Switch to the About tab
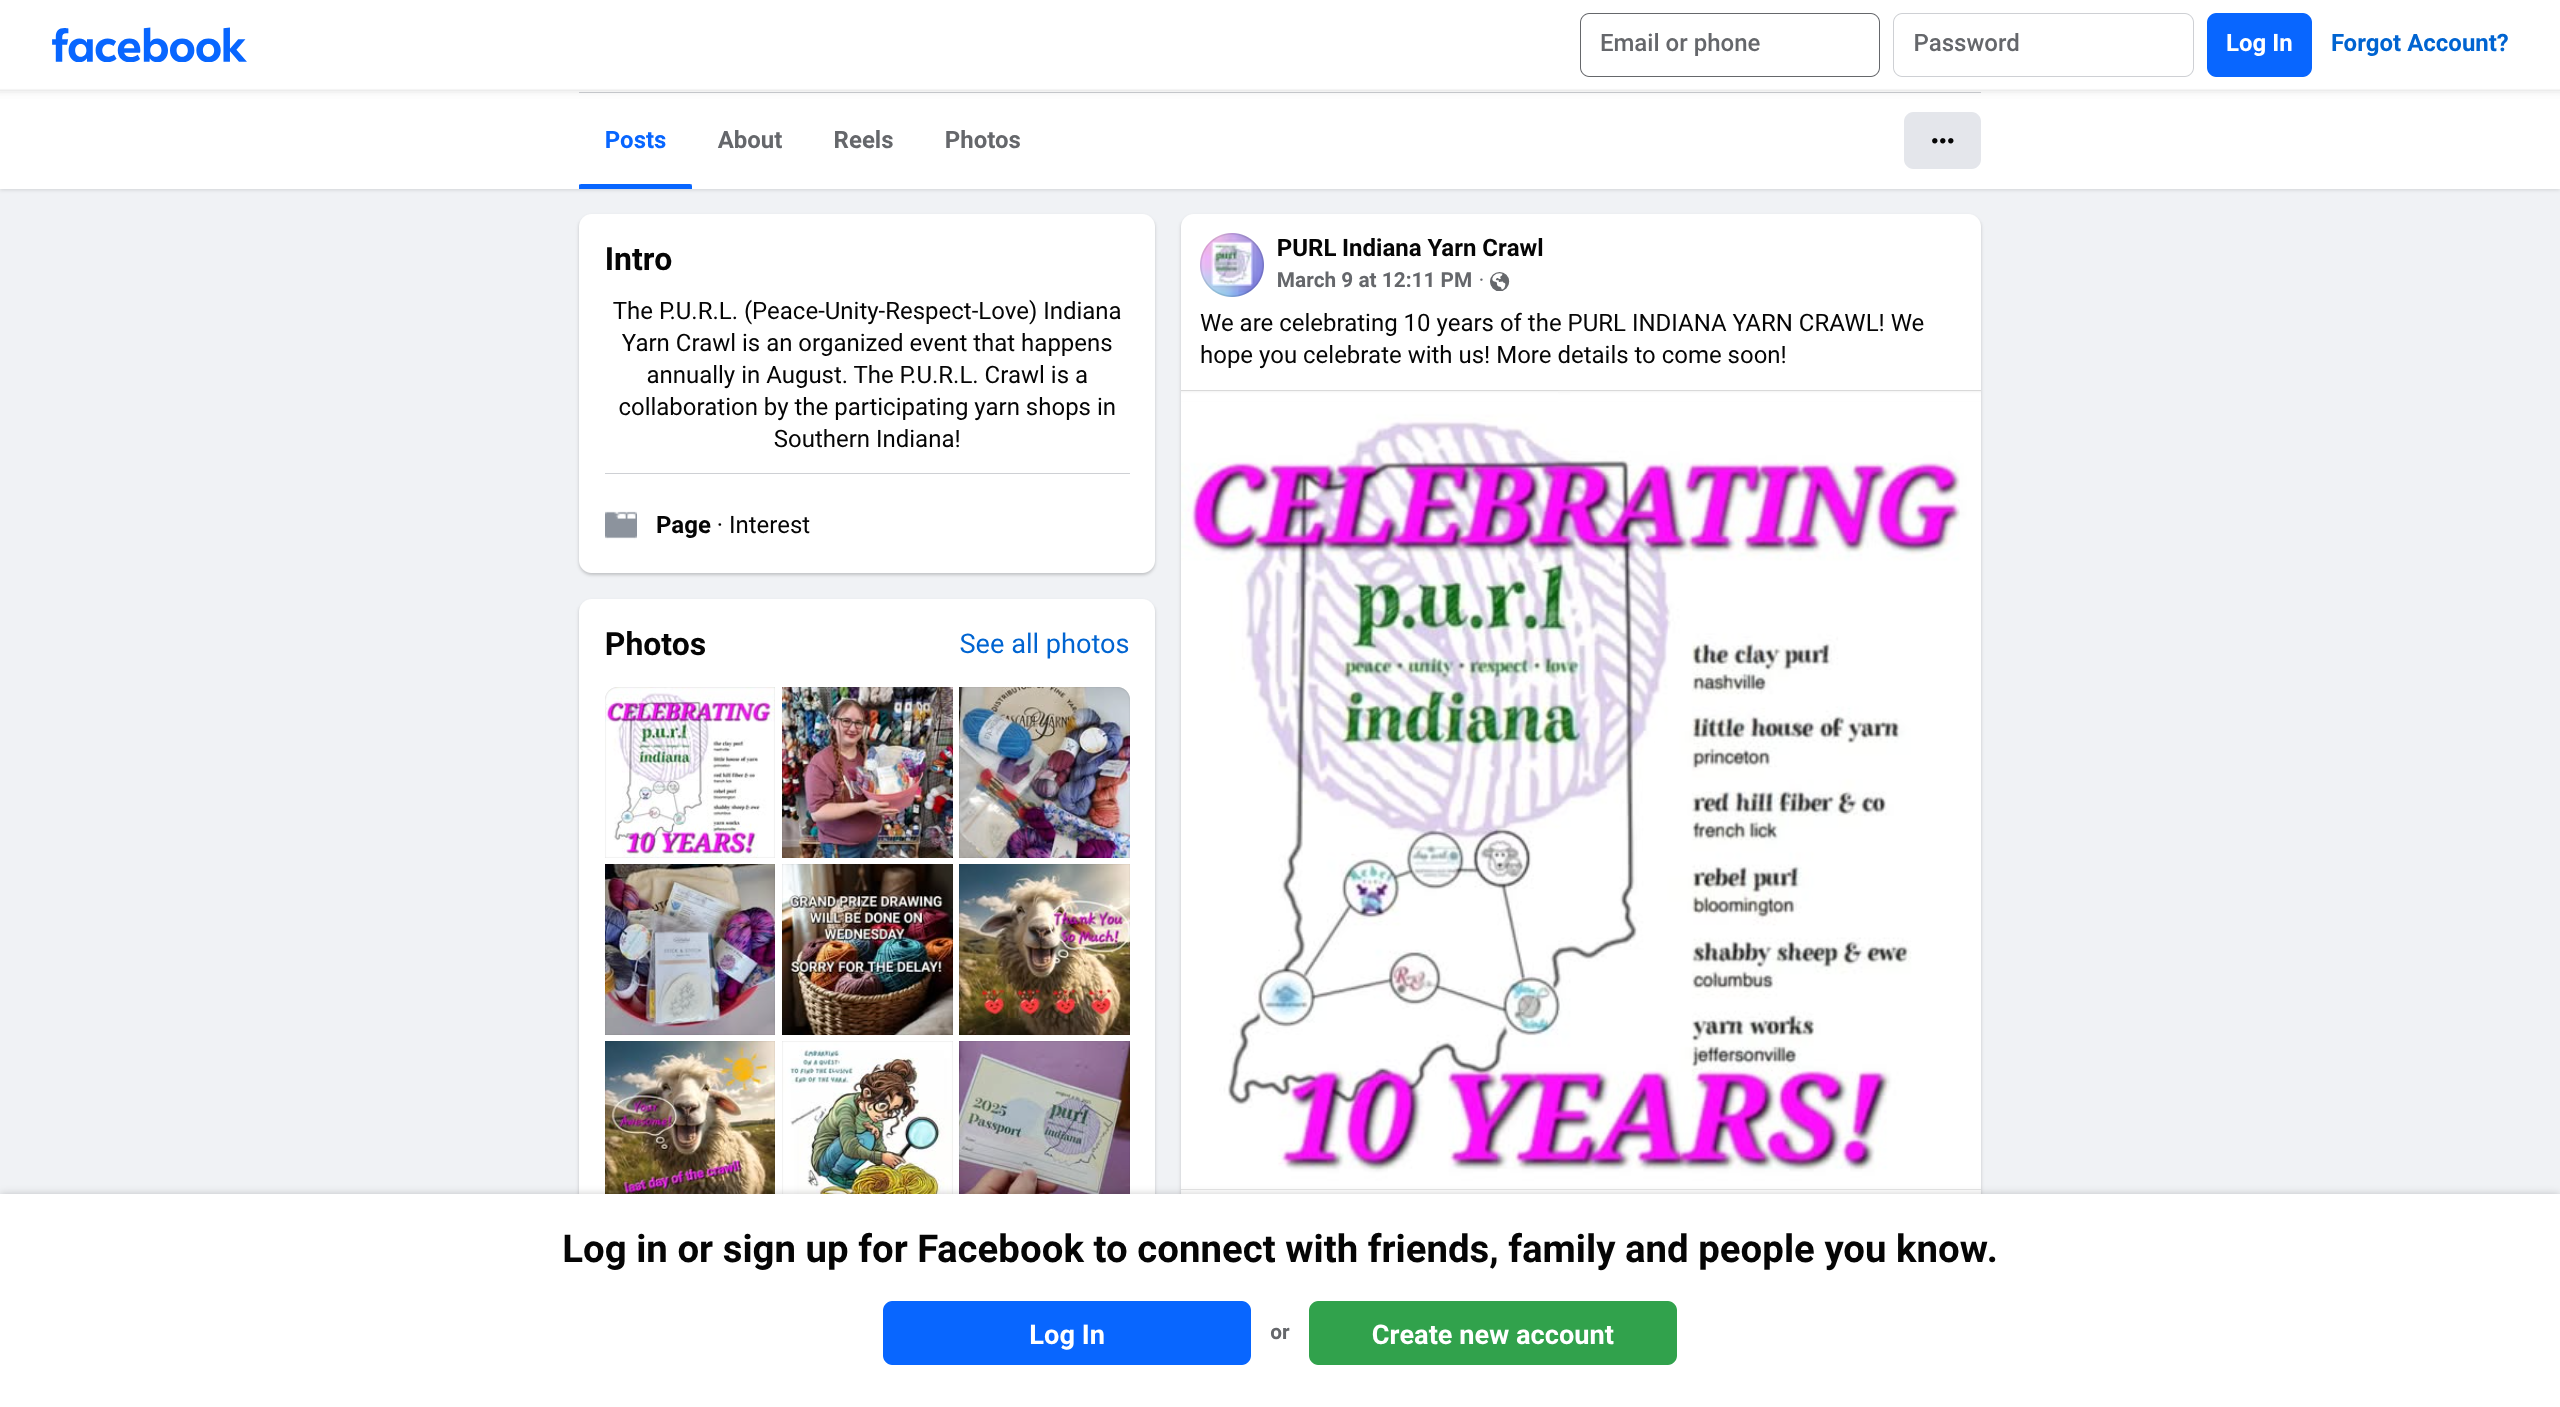The width and height of the screenshot is (2560, 1407). click(x=749, y=140)
